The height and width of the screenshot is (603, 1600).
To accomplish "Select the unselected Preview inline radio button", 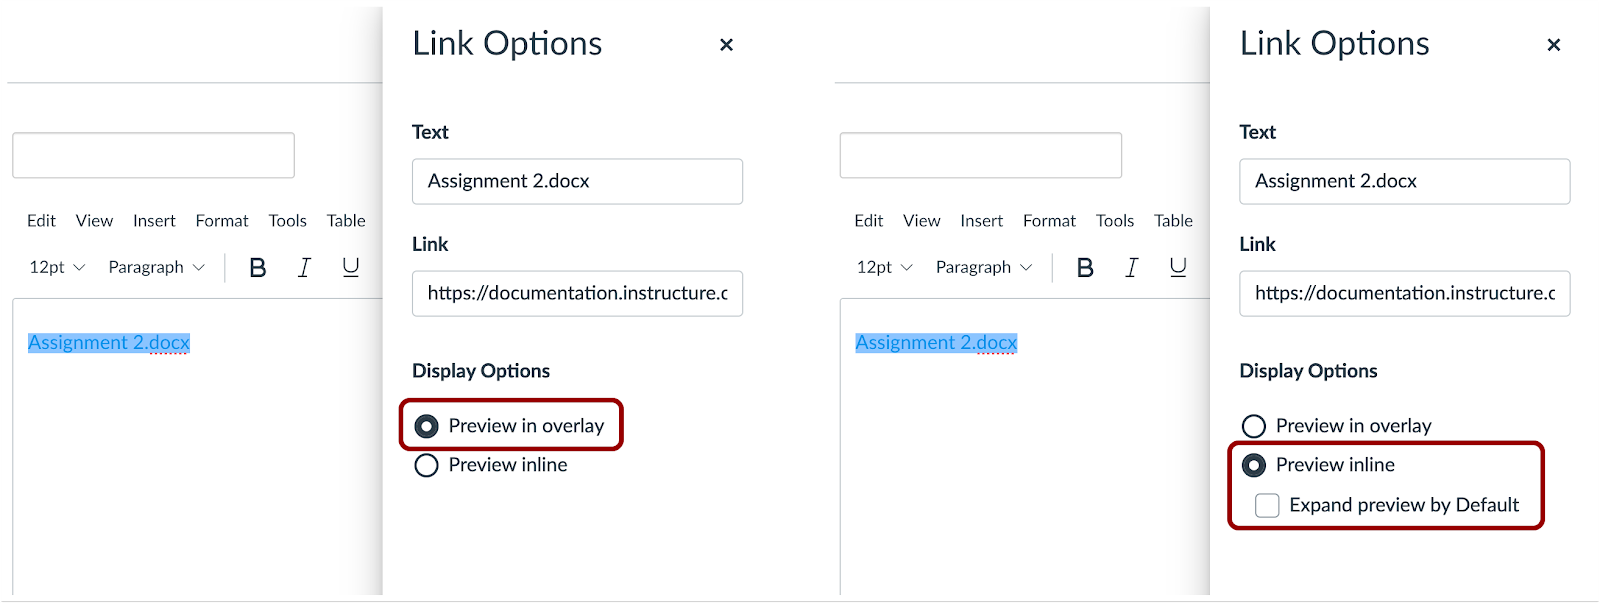I will [x=427, y=465].
